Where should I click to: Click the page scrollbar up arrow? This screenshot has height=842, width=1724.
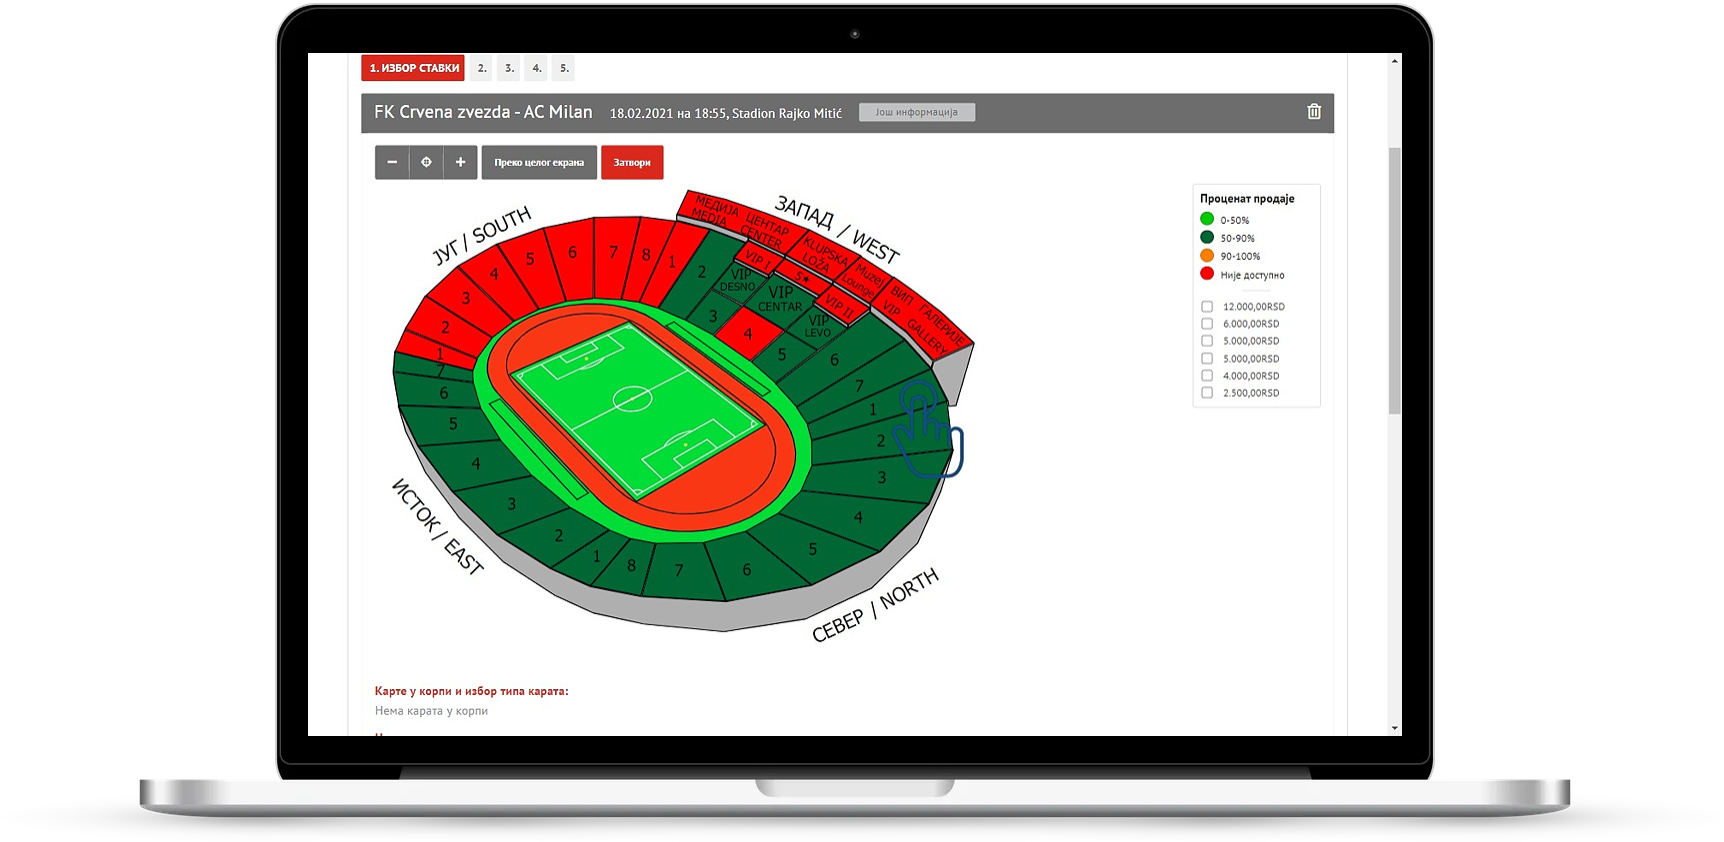point(1394,61)
